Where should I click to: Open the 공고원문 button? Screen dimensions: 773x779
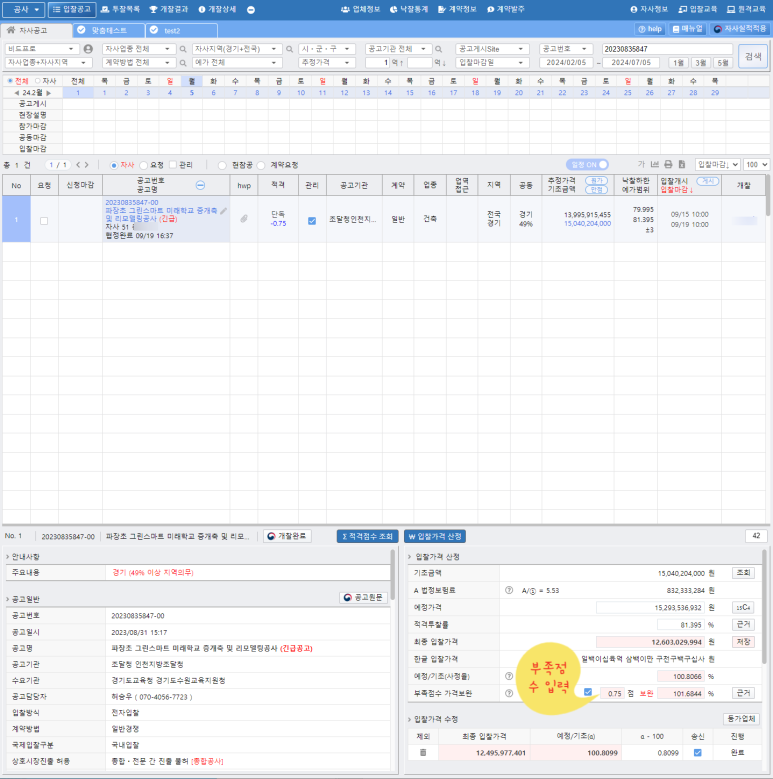tap(364, 597)
